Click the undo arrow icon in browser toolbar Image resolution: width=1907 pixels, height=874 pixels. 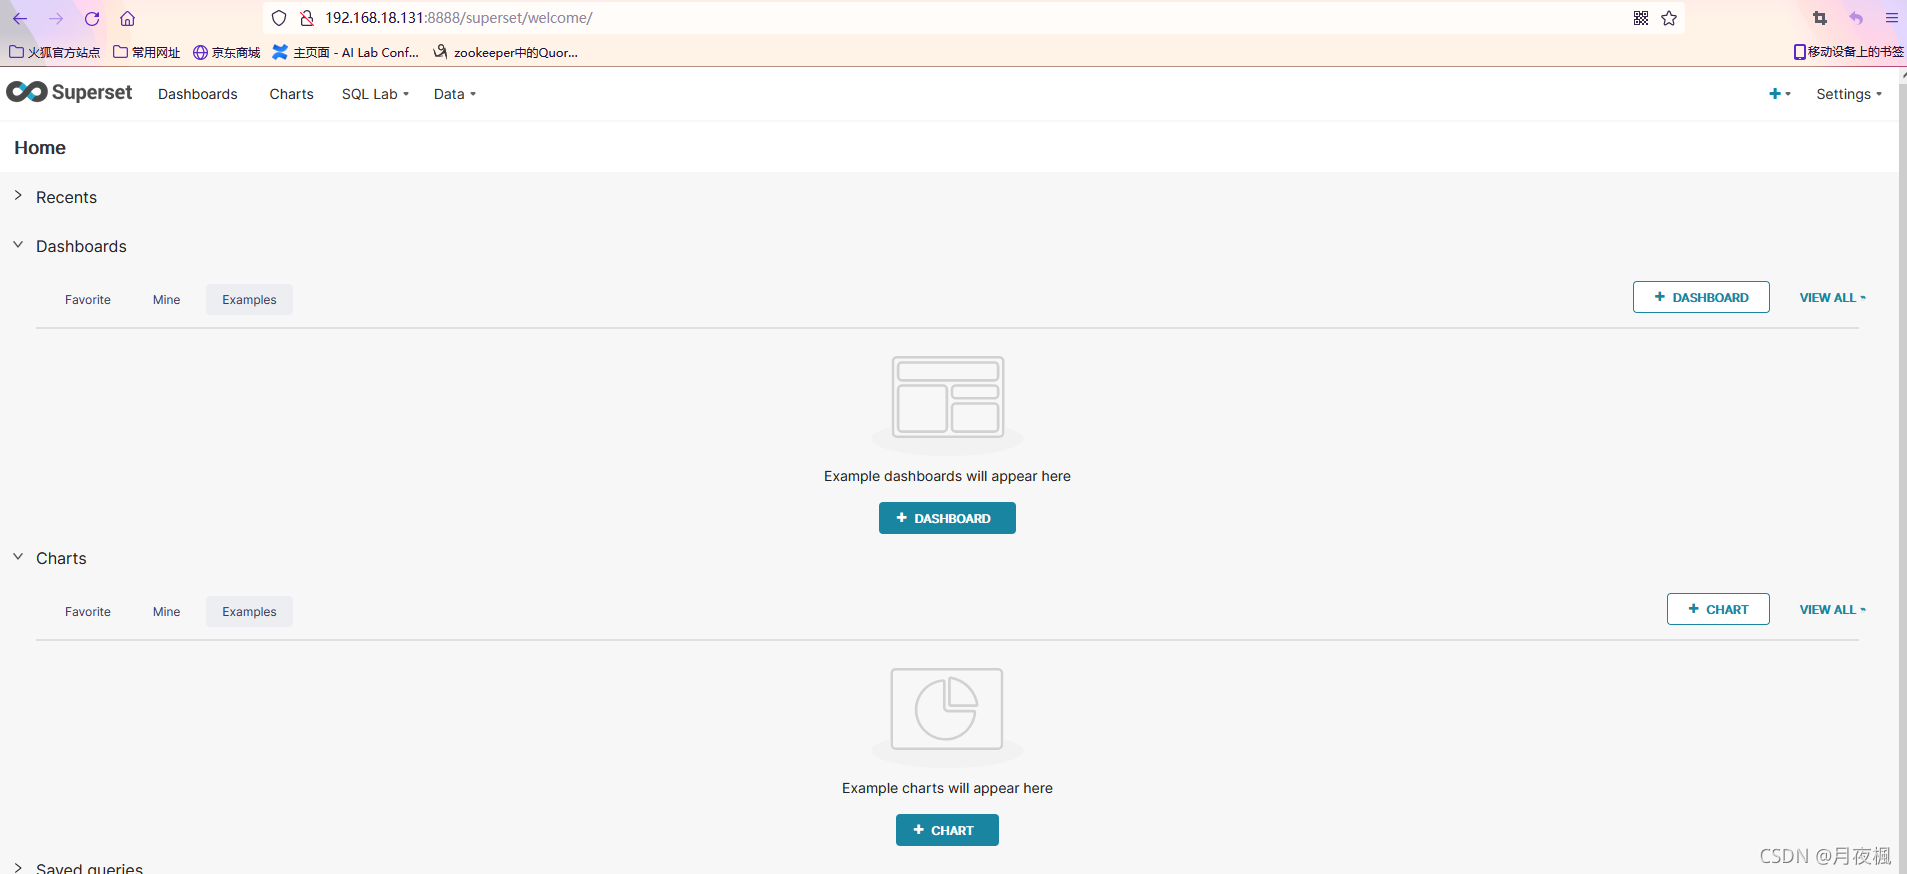(1856, 18)
